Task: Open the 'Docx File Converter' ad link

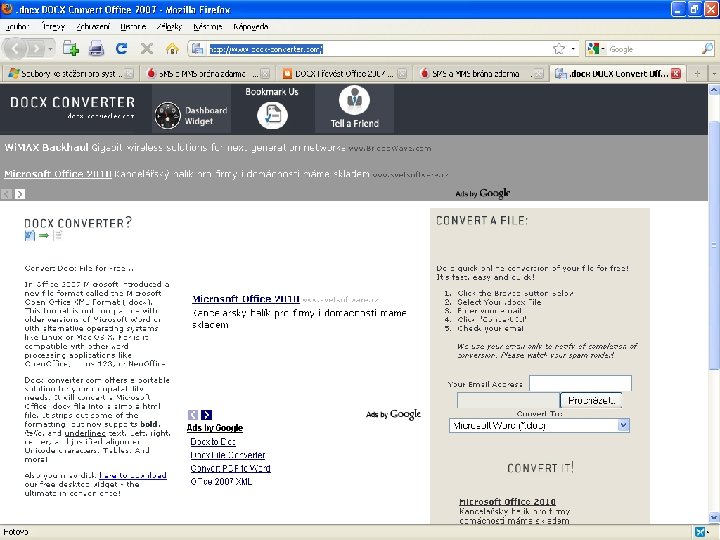Action: (x=228, y=455)
